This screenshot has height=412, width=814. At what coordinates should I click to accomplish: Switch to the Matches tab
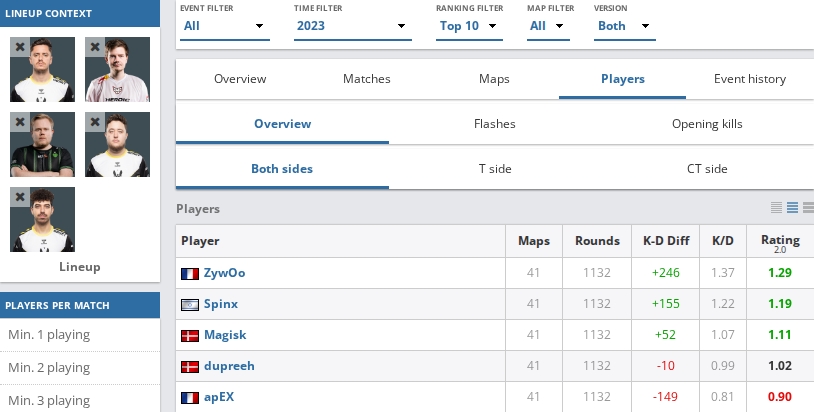tap(367, 79)
